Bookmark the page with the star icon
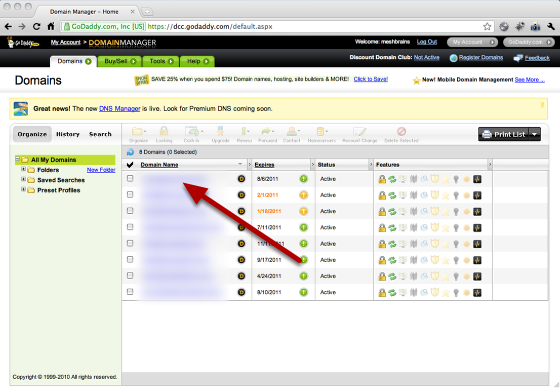This screenshot has height=388, width=560. 487,26
